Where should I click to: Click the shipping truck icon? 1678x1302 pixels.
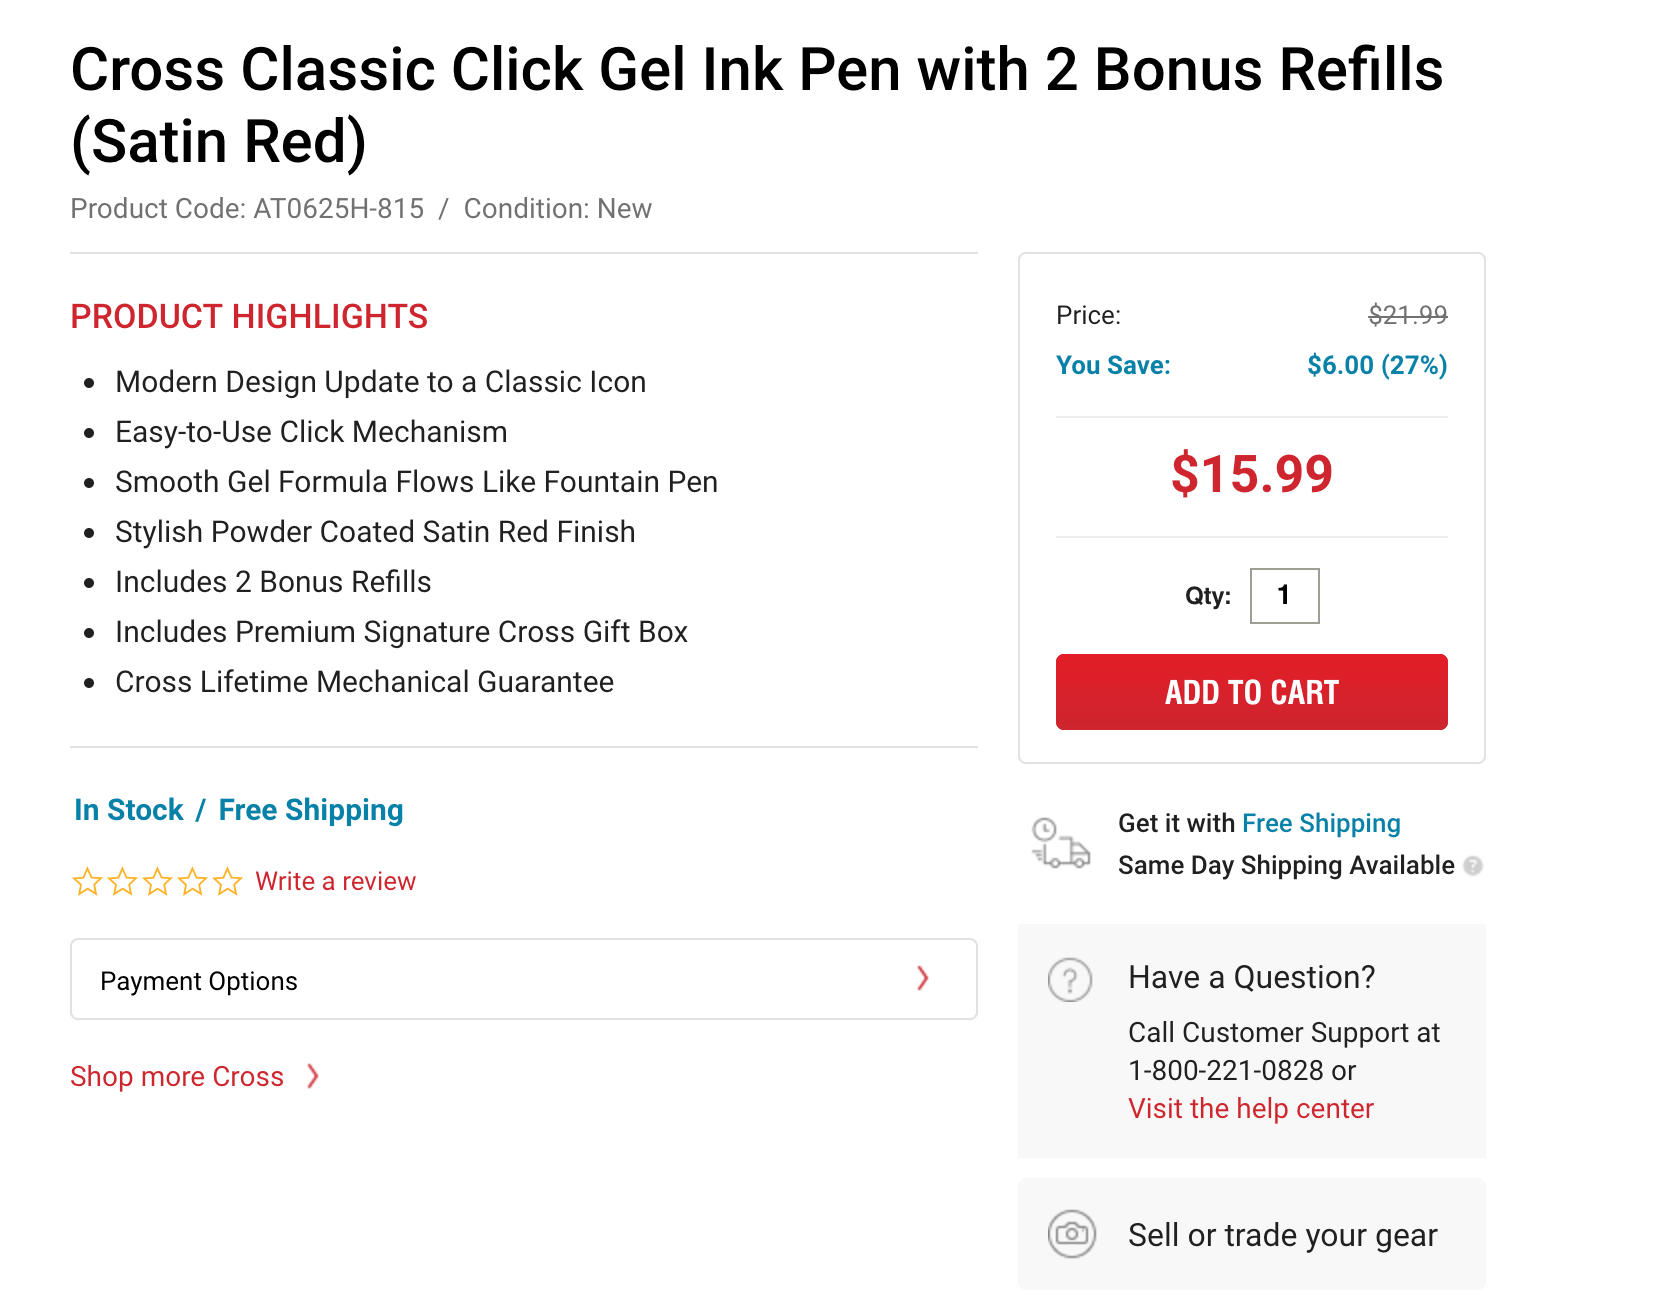[1061, 844]
